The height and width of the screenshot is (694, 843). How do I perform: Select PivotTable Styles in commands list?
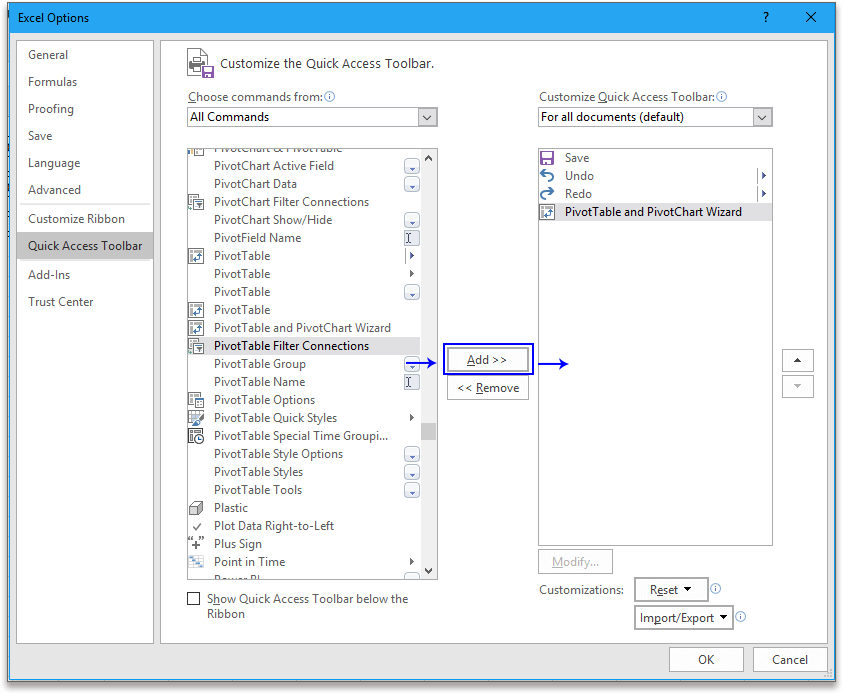click(x=304, y=472)
